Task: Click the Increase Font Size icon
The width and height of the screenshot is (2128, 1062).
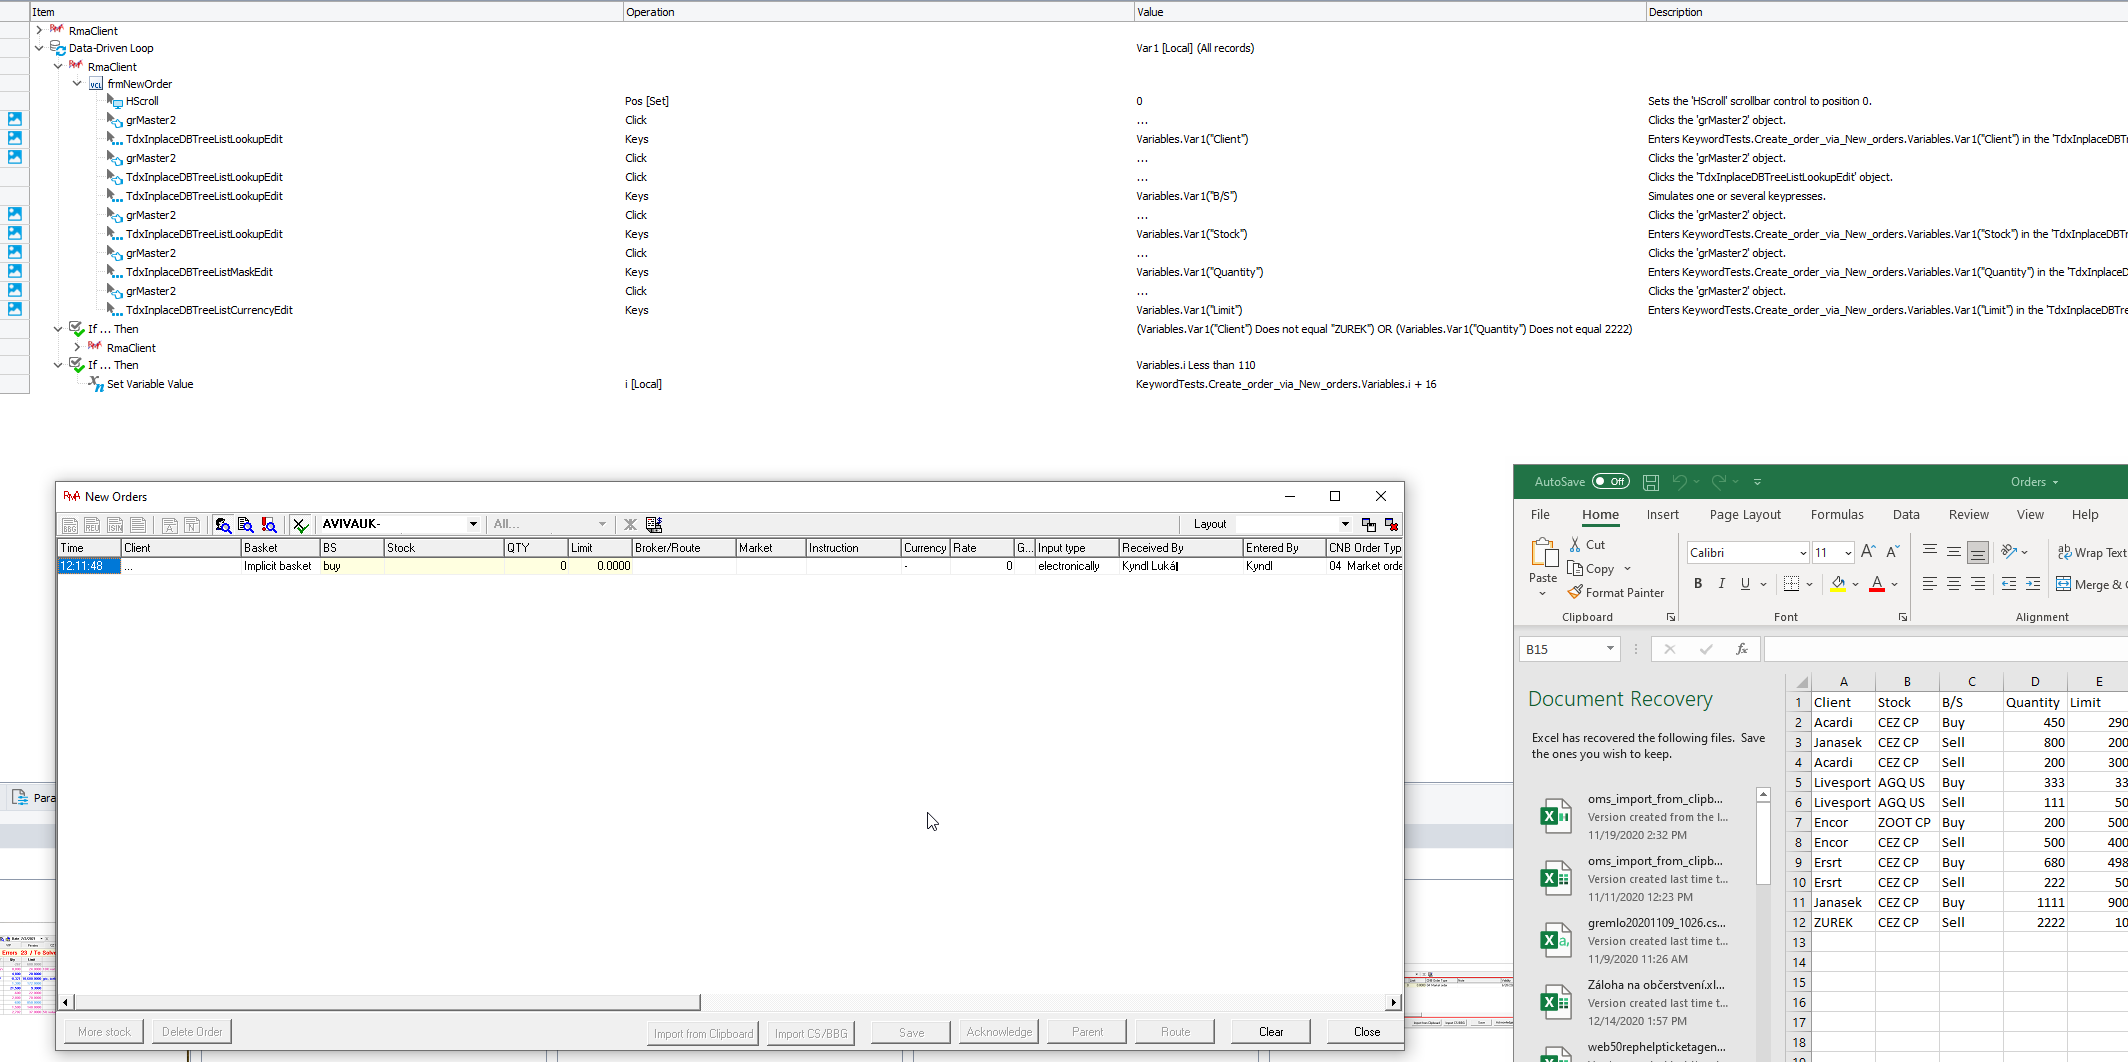Action: click(1867, 552)
